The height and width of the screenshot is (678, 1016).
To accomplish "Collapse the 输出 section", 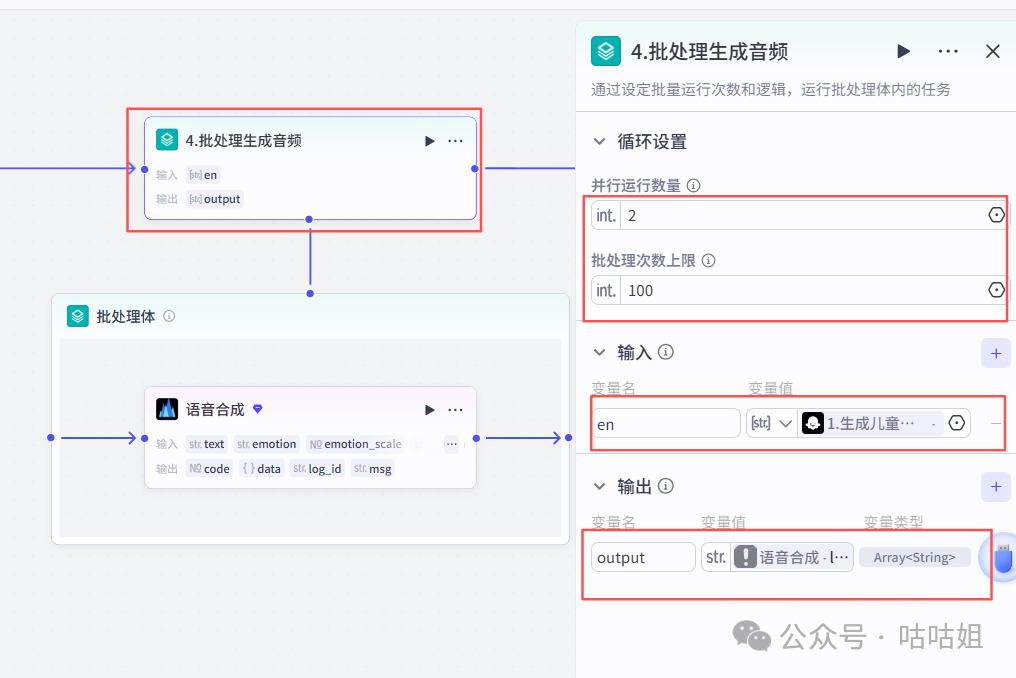I will [598, 486].
